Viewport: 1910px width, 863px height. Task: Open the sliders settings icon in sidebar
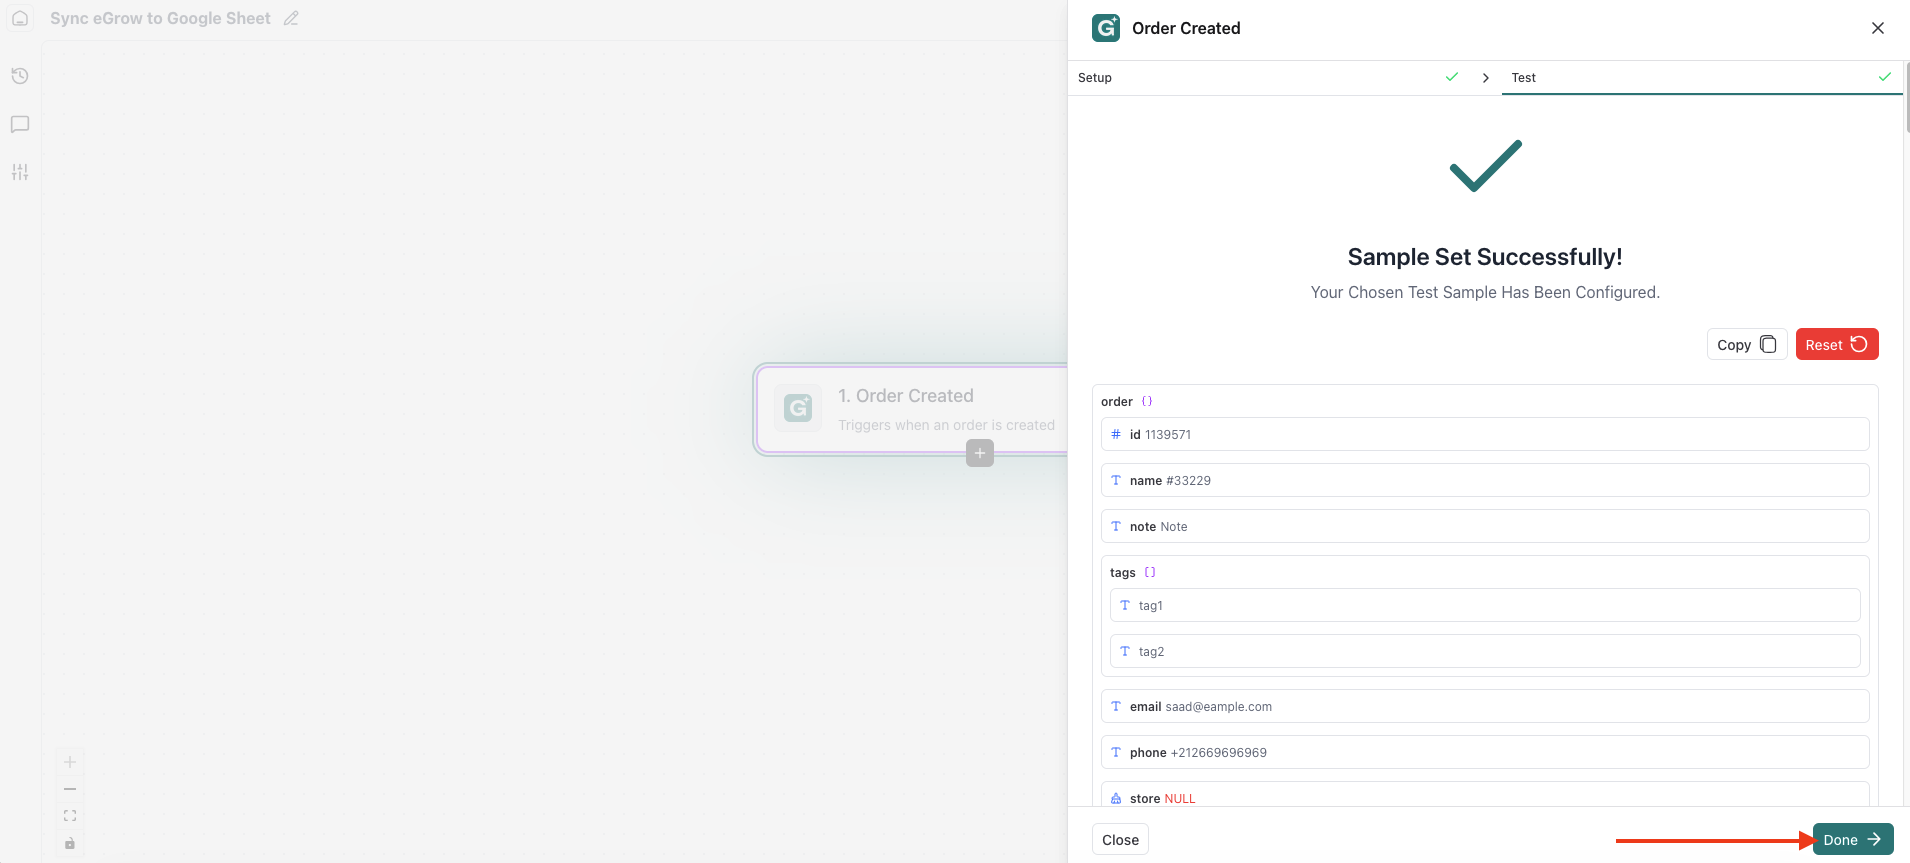click(20, 172)
